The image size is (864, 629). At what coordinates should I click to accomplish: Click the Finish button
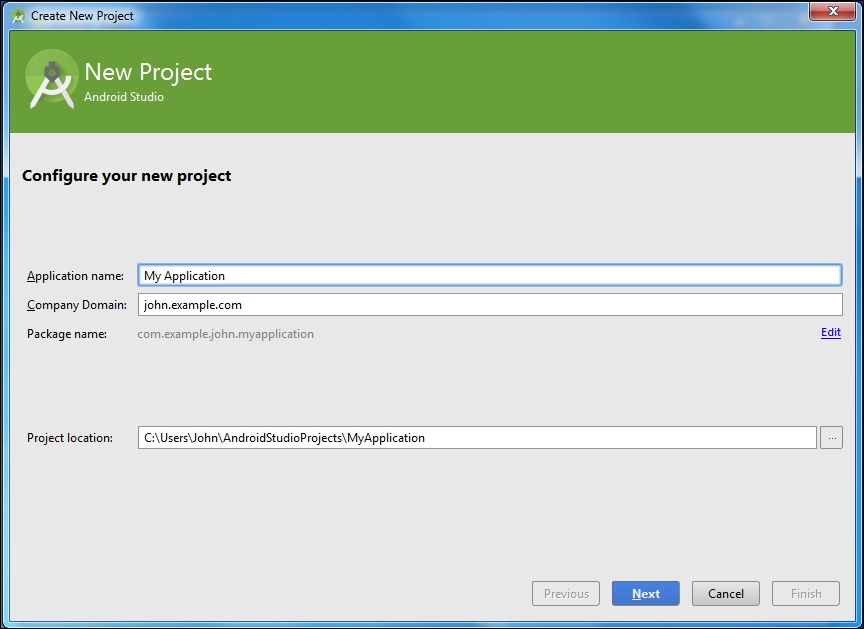(x=806, y=593)
